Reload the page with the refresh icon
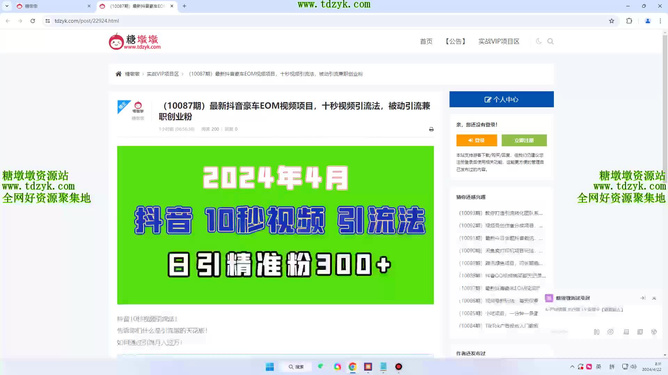 tap(33, 20)
